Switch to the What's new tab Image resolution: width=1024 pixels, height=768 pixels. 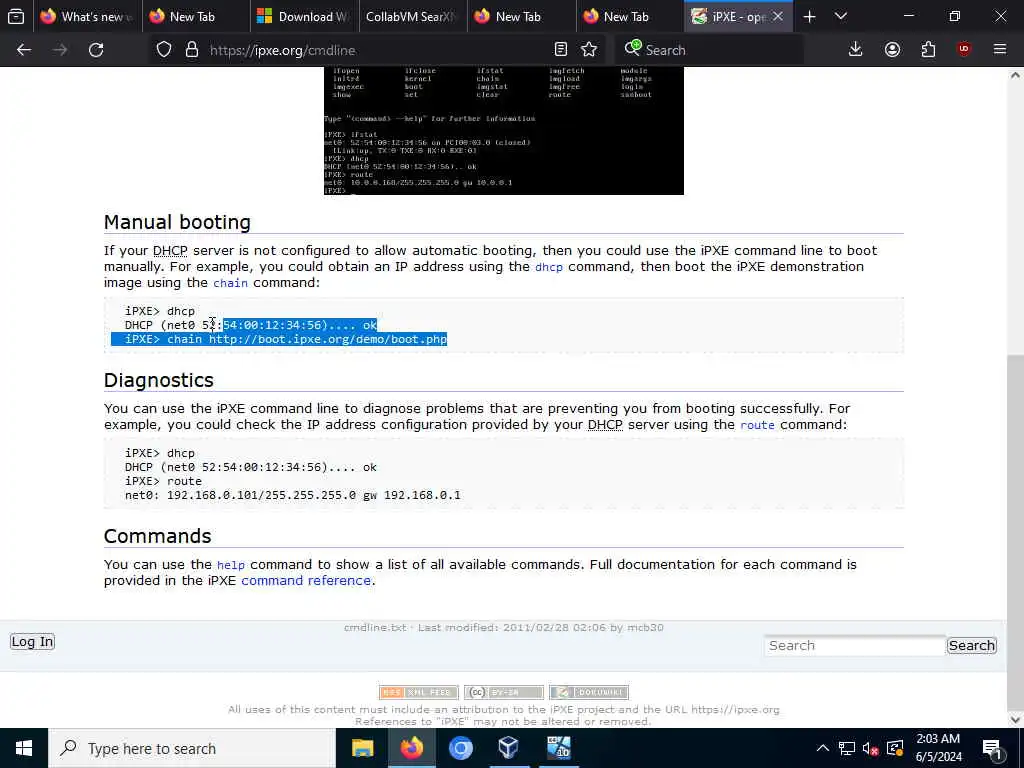click(x=88, y=16)
